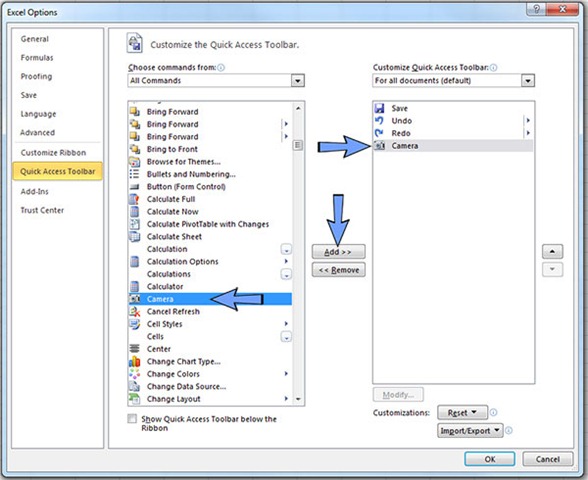The height and width of the screenshot is (480, 588).
Task: Click the Move Up arrow button
Action: pyautogui.click(x=552, y=252)
